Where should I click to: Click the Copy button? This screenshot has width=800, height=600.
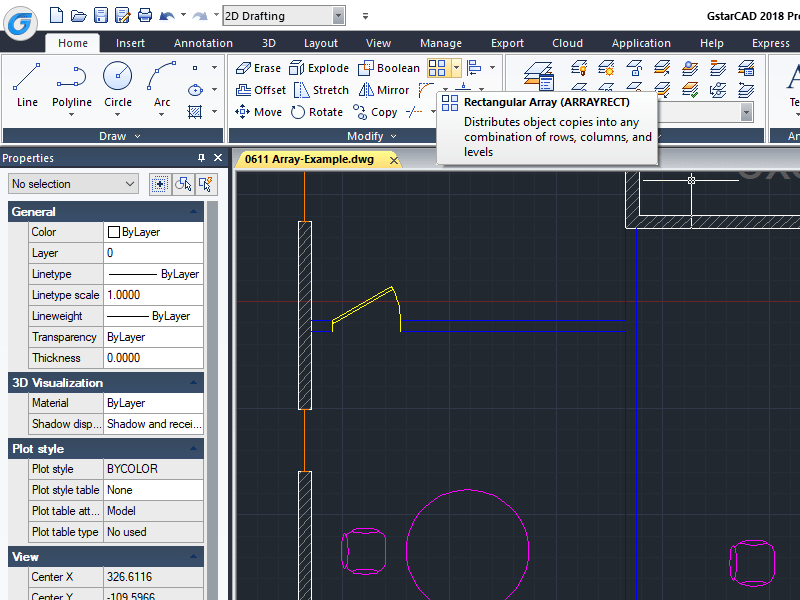375,112
